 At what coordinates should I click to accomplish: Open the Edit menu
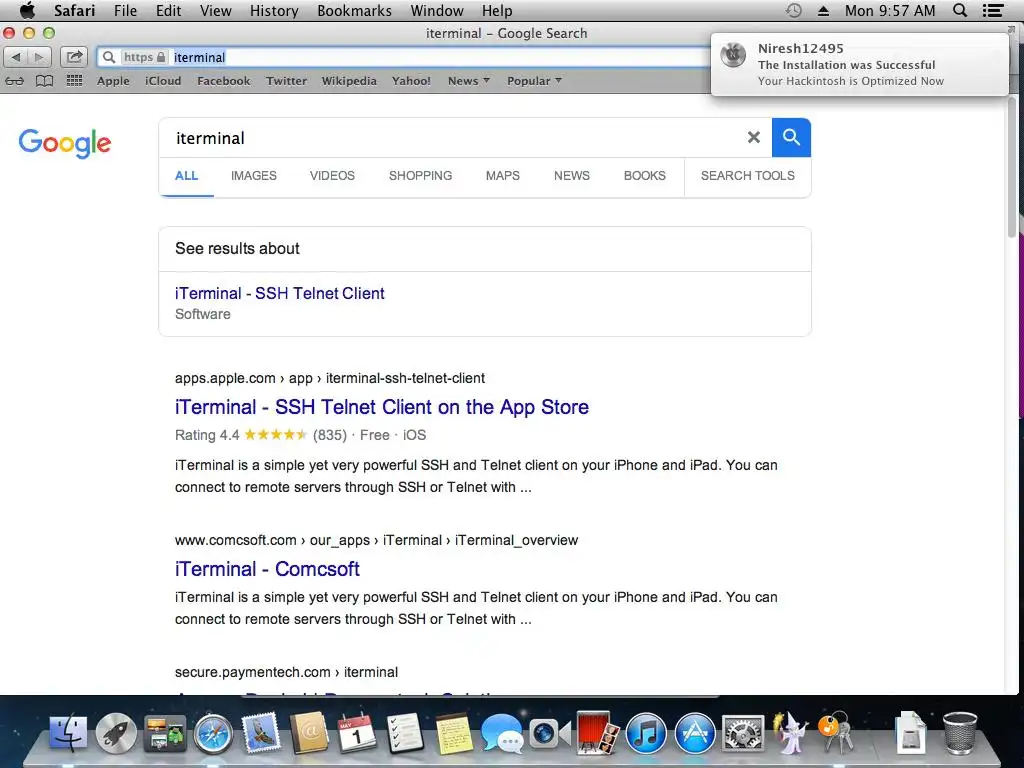[168, 11]
